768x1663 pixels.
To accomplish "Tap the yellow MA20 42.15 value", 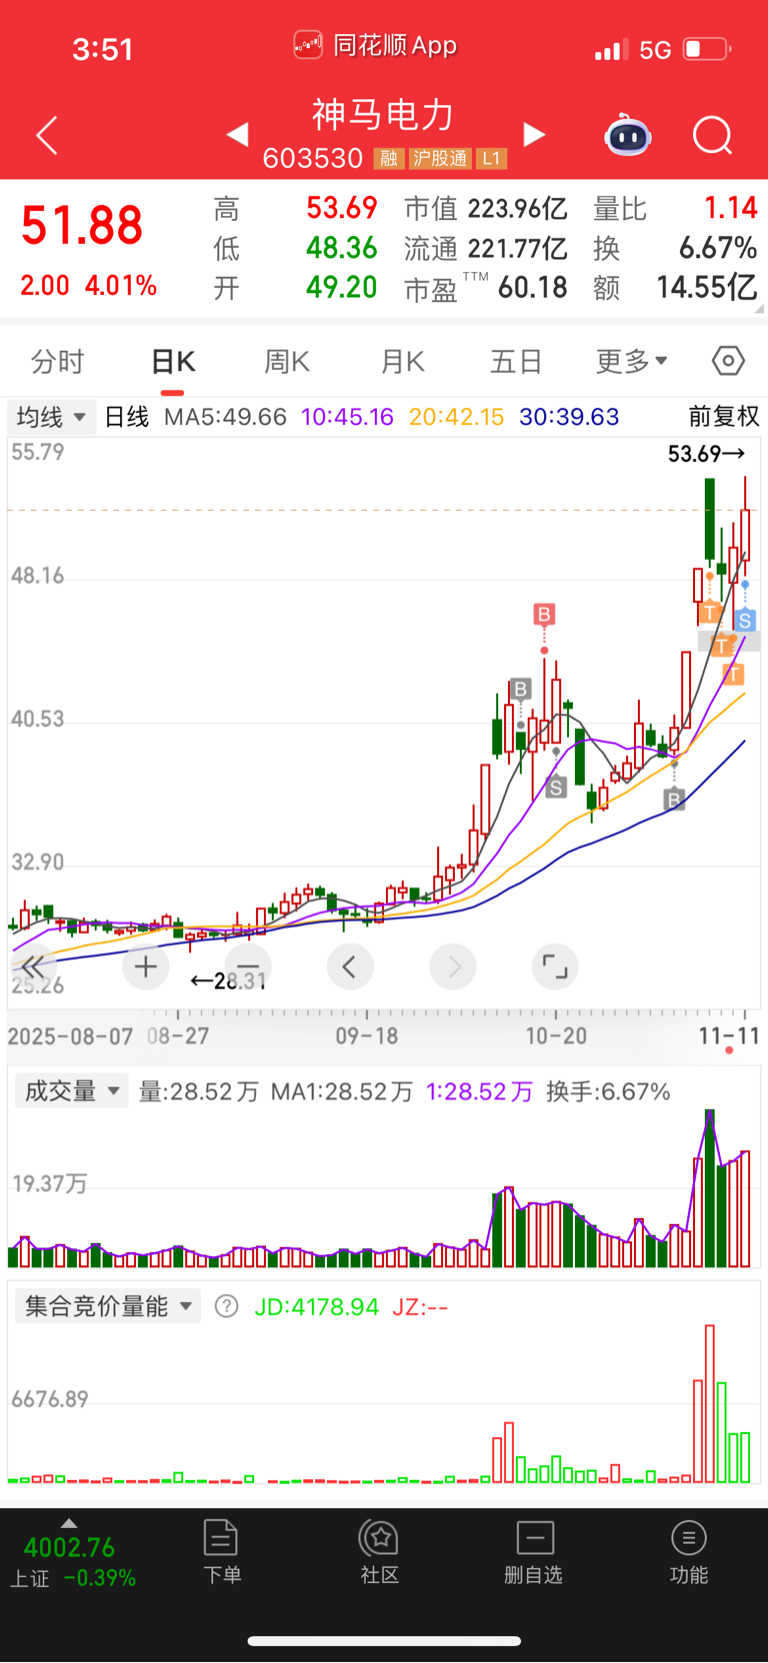I will [457, 417].
